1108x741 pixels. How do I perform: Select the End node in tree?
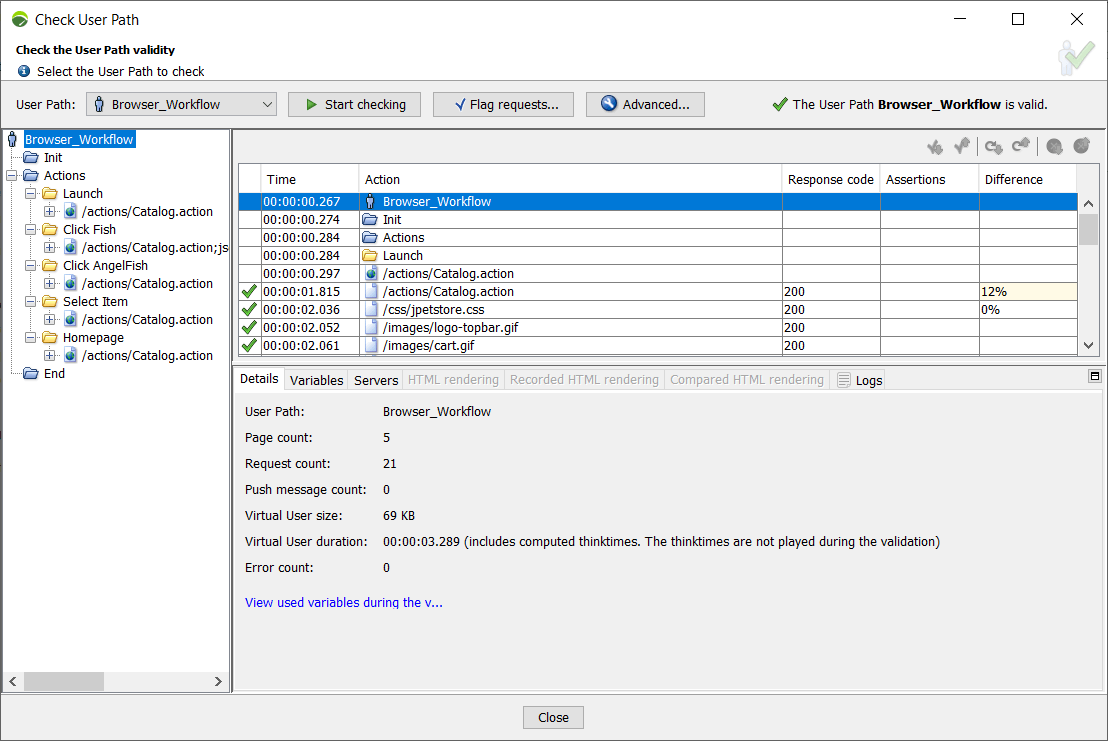[54, 374]
